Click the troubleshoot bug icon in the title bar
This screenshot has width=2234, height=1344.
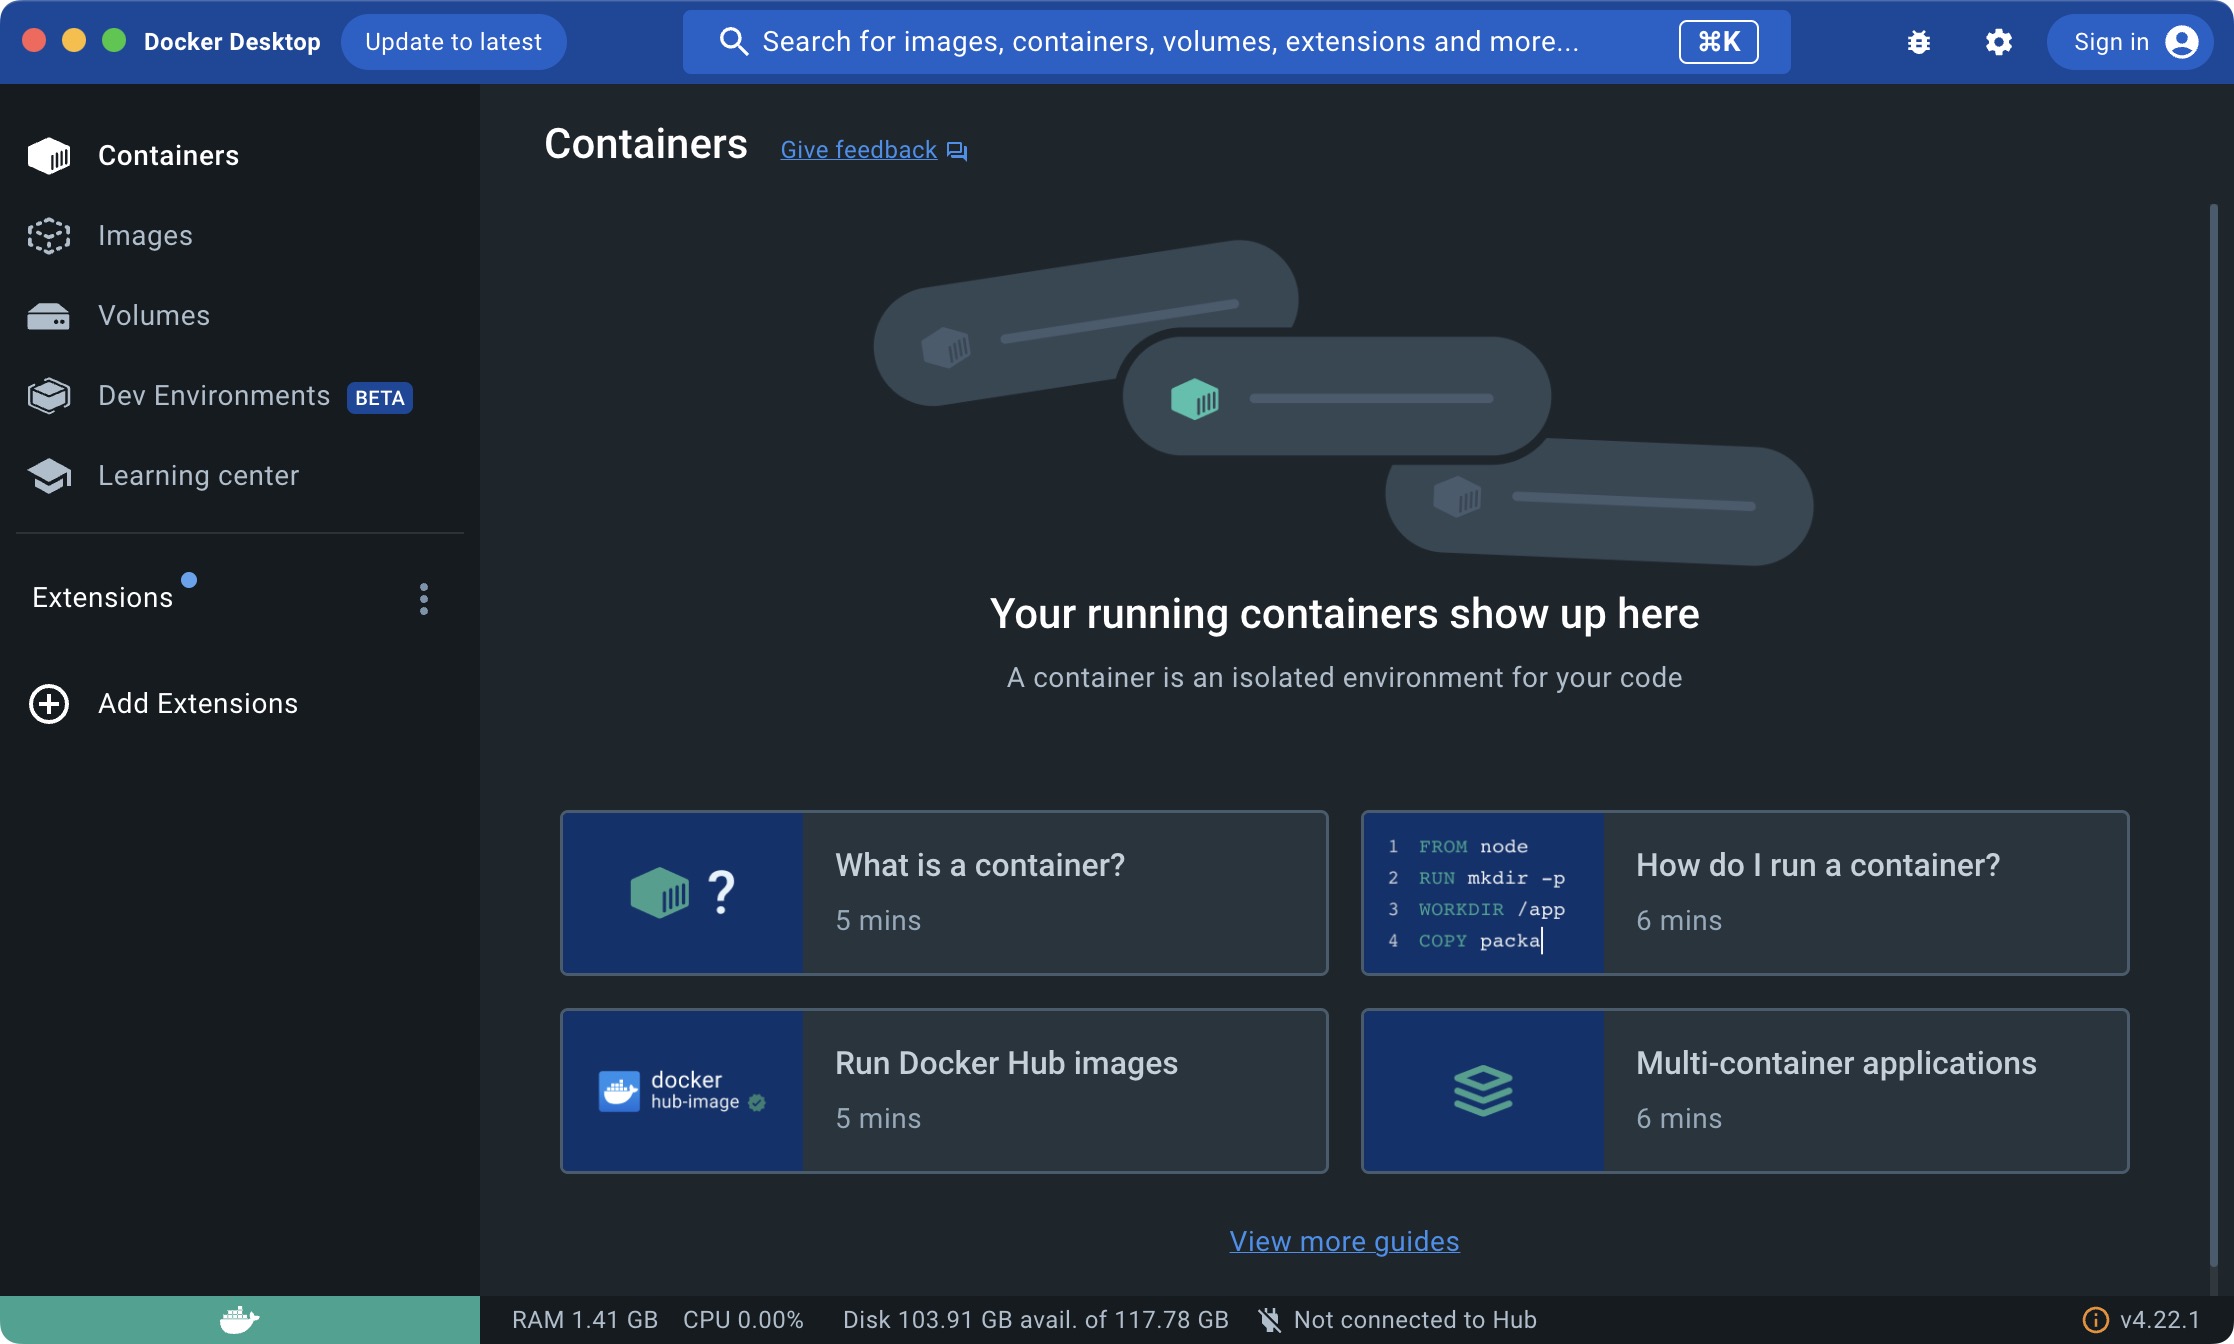click(1919, 41)
